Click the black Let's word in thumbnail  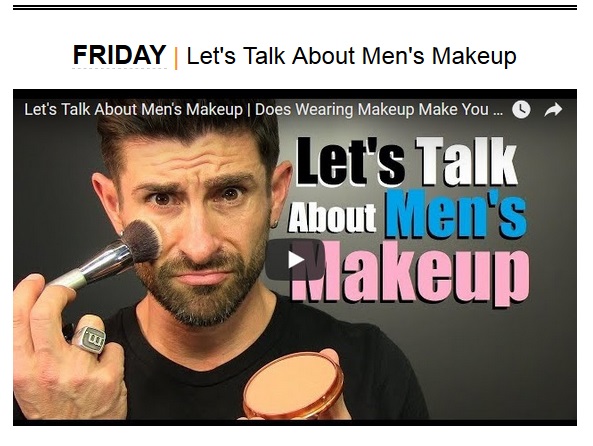[350, 162]
